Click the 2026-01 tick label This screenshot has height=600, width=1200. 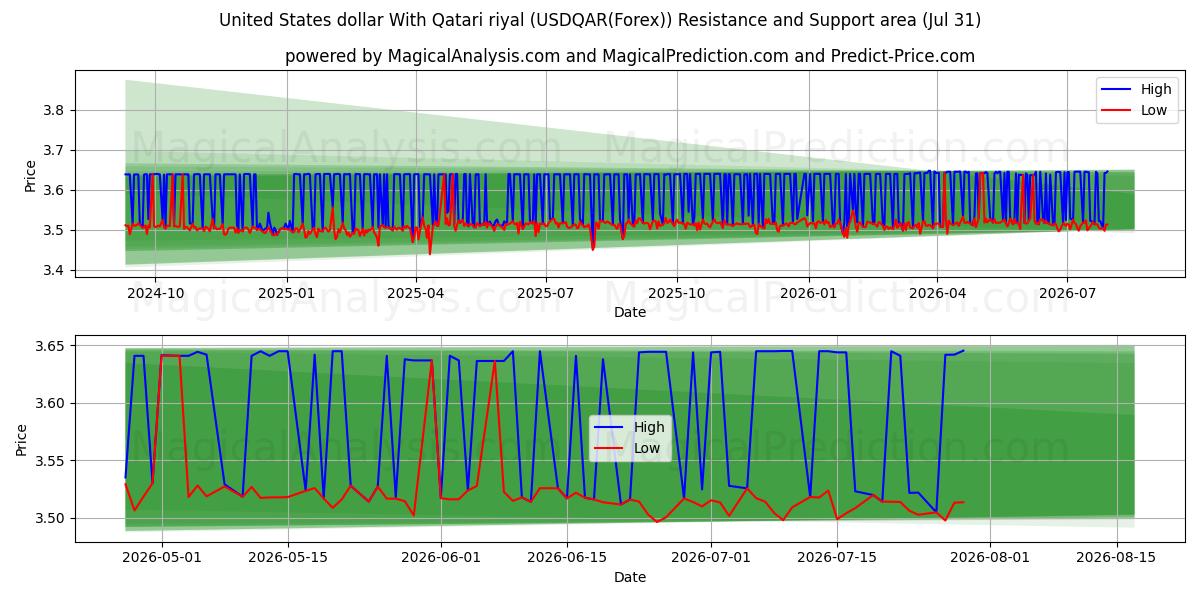808,293
